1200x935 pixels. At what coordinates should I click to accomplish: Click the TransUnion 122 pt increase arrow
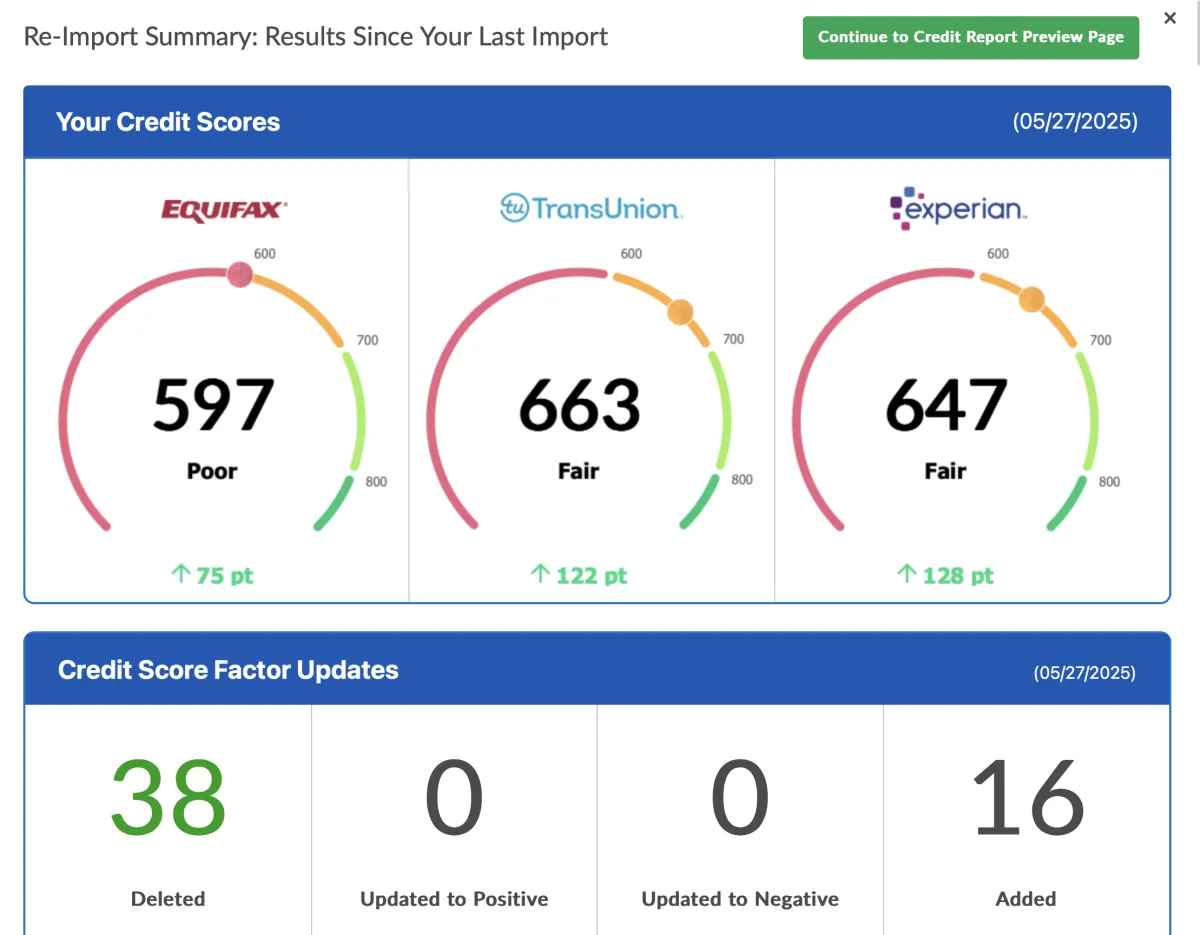click(540, 575)
